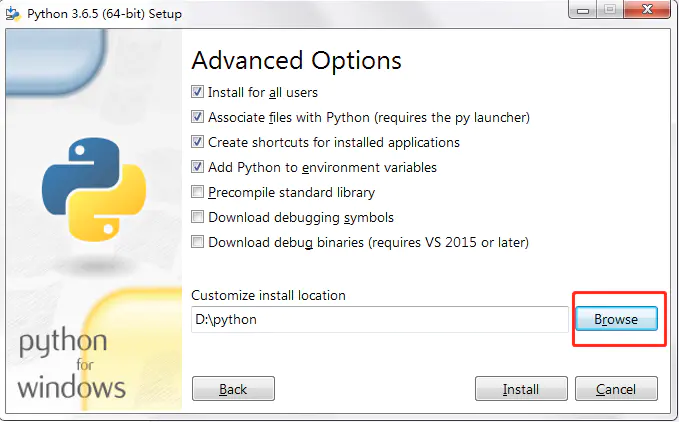Check Download debugging symbols
The width and height of the screenshot is (679, 422).
coord(197,217)
